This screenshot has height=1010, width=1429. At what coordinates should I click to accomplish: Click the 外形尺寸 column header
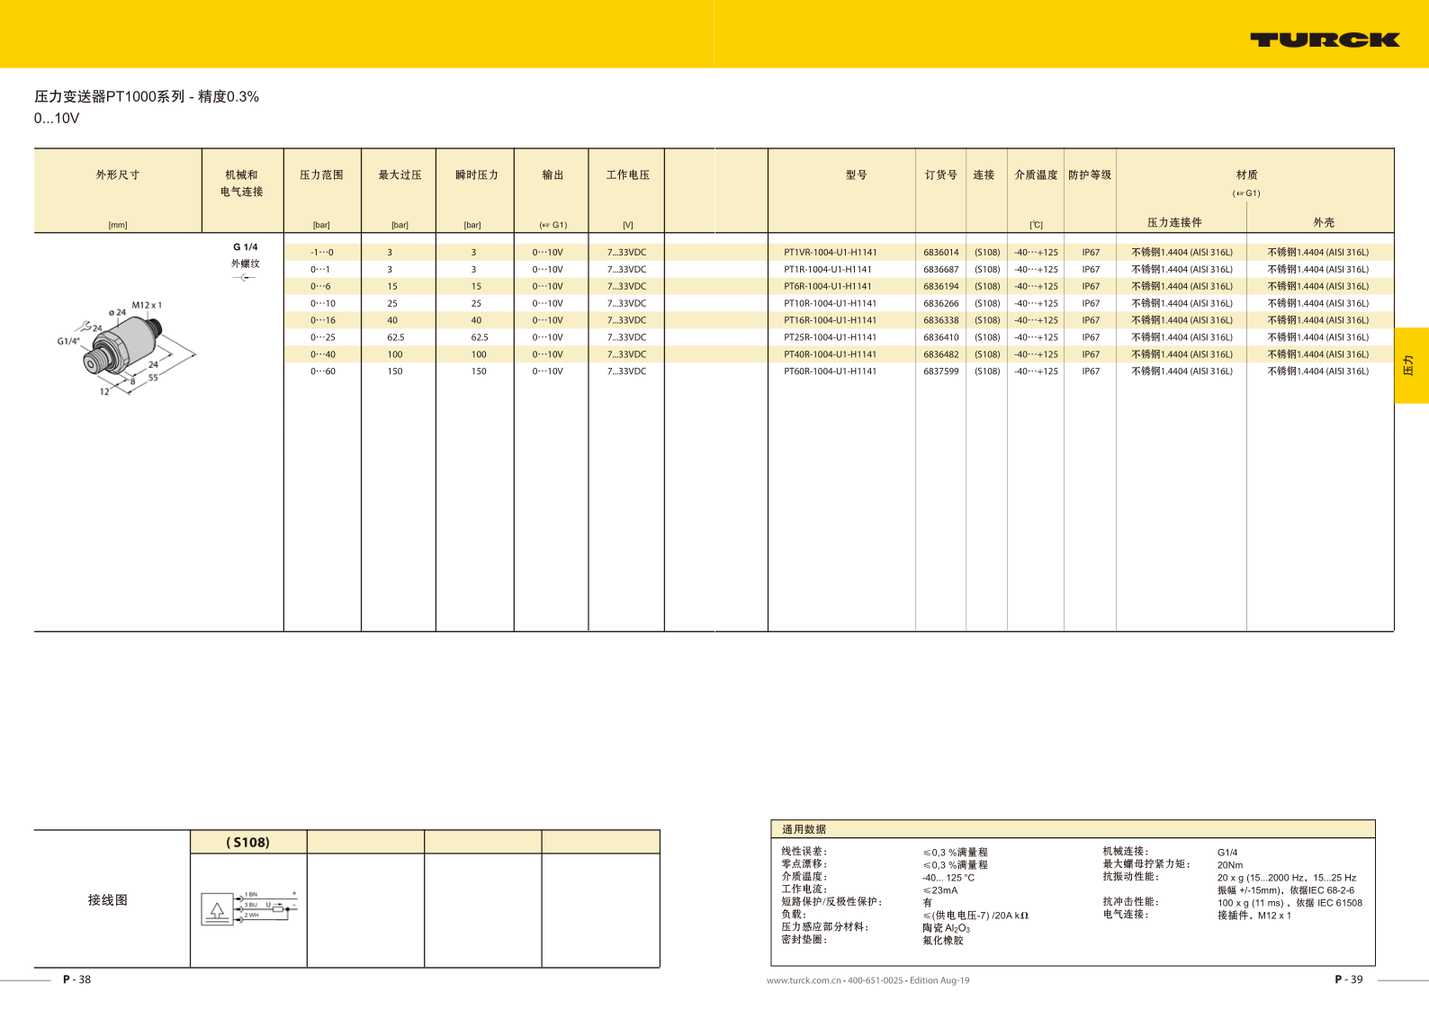(118, 175)
